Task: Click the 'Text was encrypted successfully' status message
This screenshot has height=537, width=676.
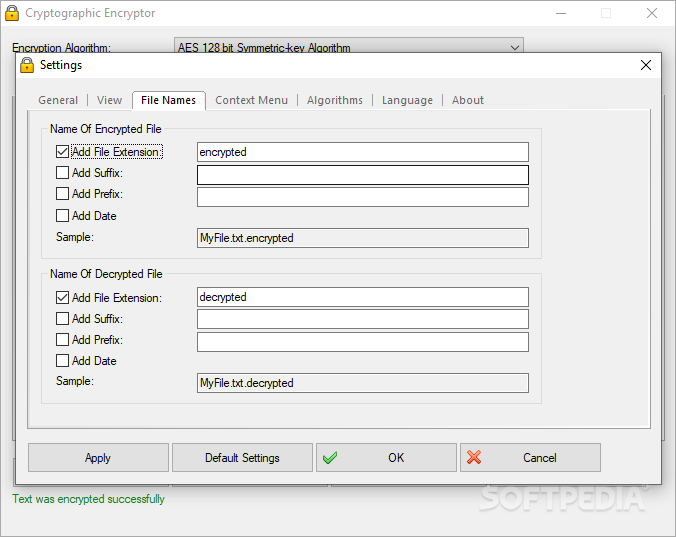Action: pos(88,499)
